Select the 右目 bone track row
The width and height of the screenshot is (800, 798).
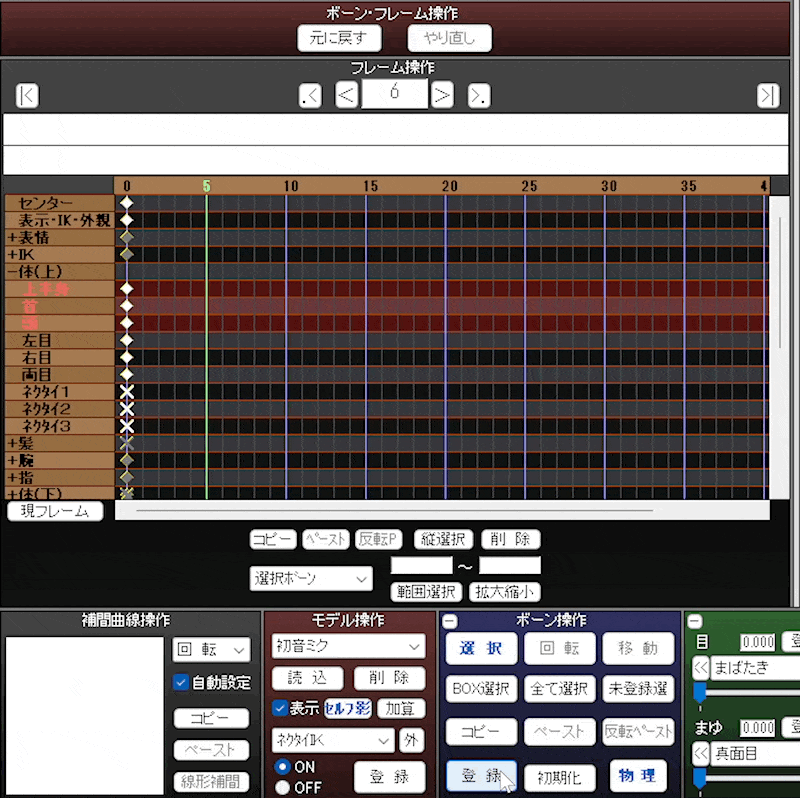tap(60, 357)
